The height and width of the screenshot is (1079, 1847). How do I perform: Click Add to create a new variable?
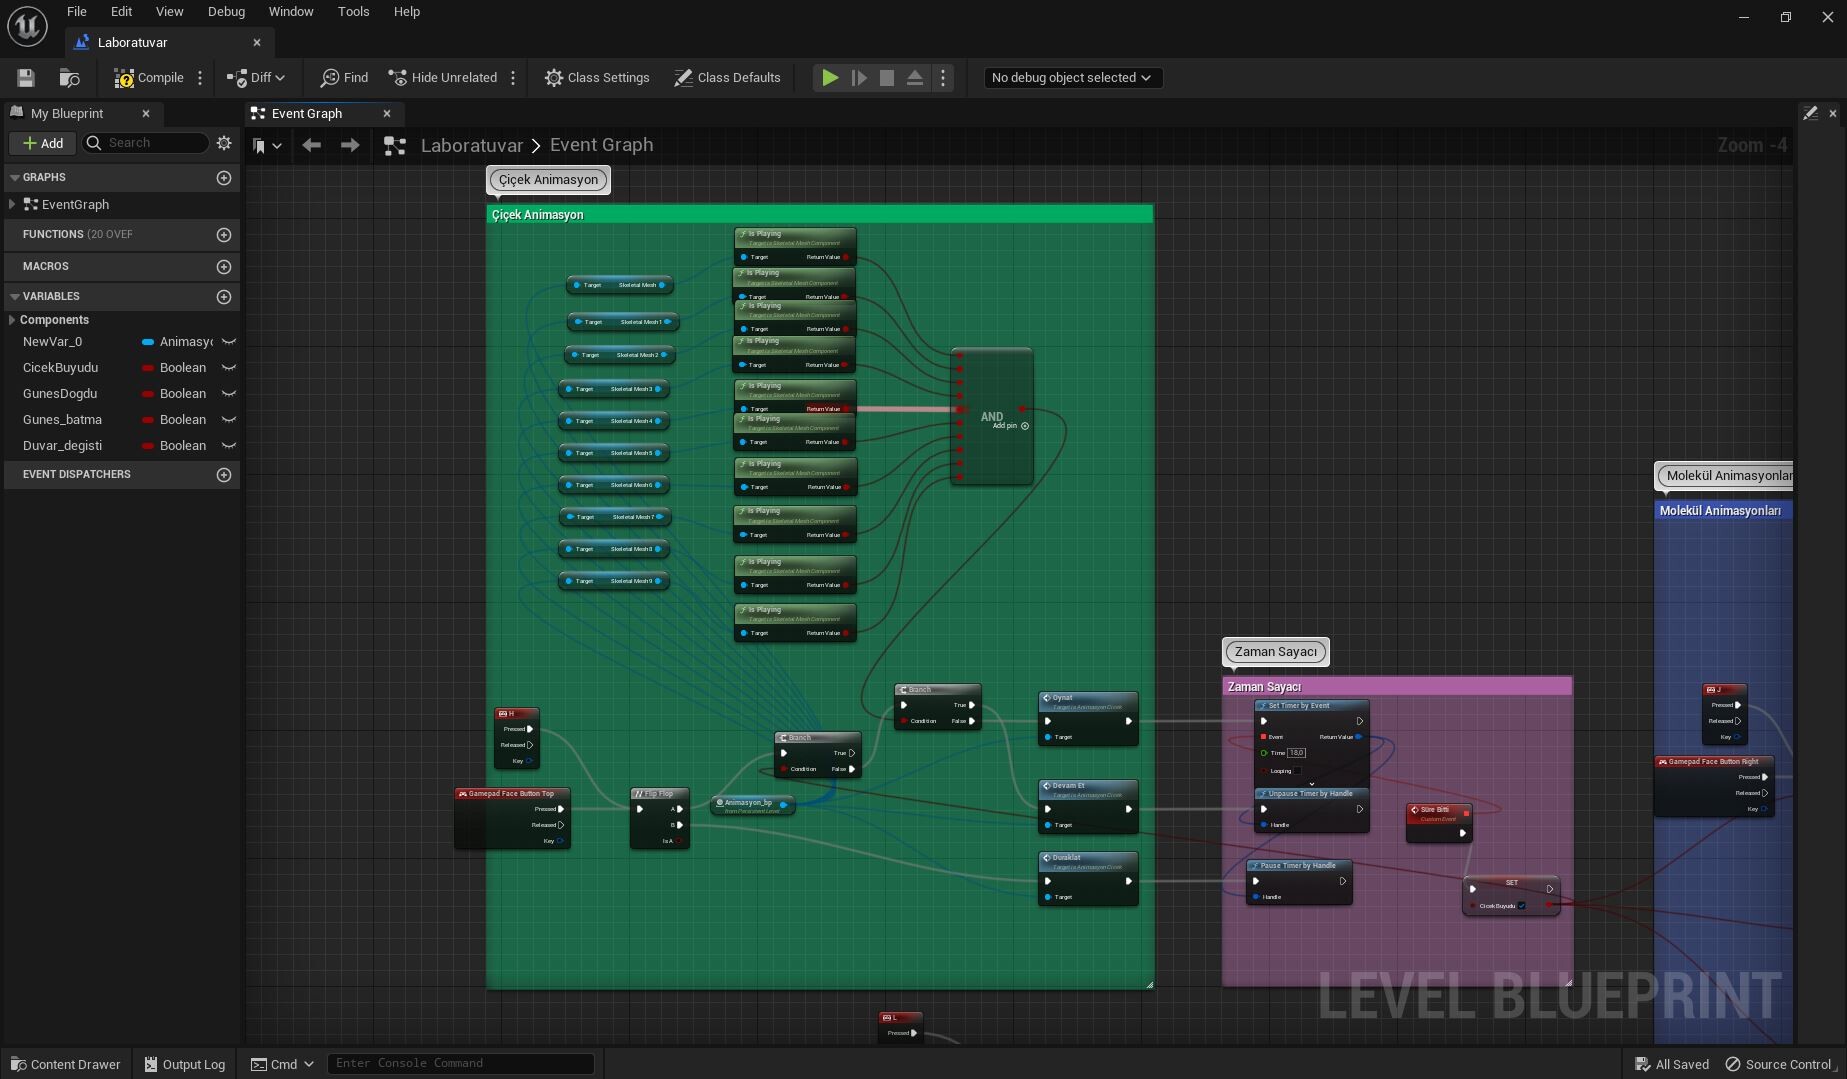[x=42, y=143]
